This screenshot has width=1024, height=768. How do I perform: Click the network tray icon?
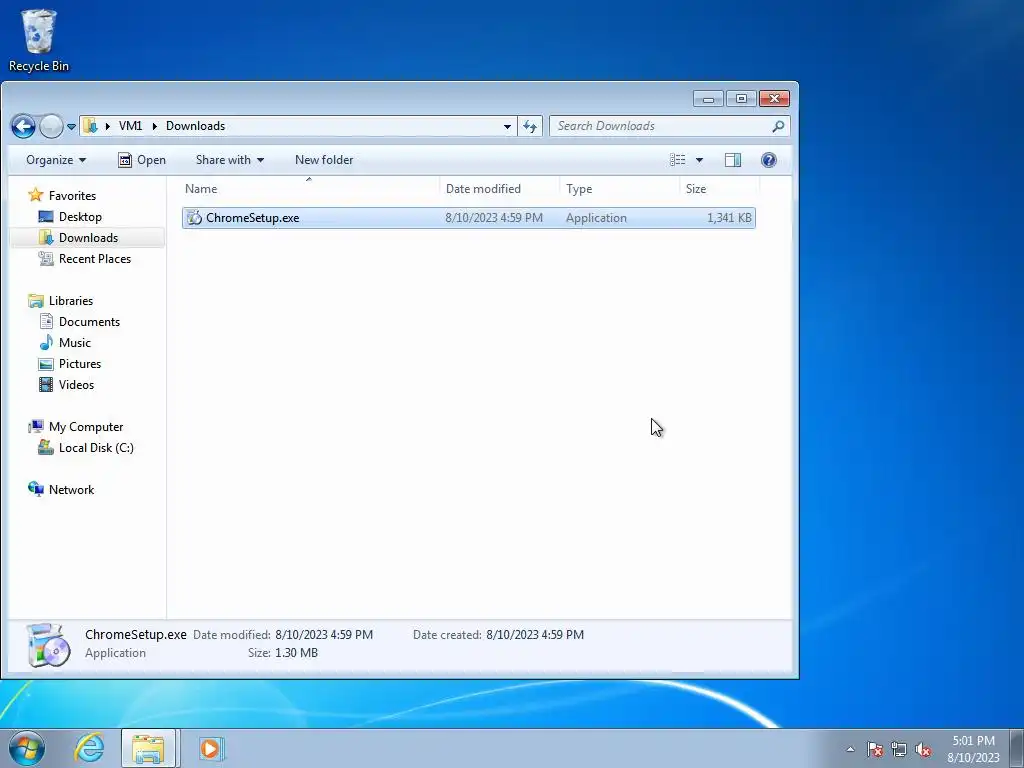pyautogui.click(x=899, y=749)
